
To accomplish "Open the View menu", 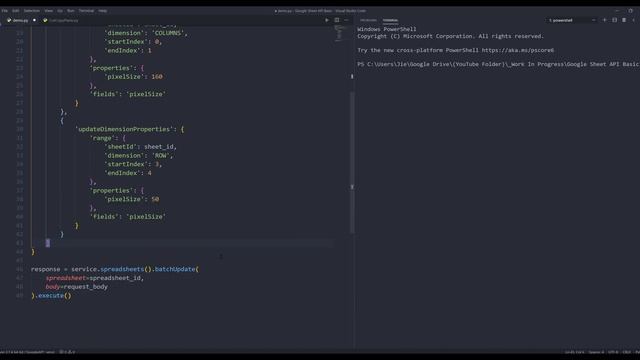I will [49, 11].
